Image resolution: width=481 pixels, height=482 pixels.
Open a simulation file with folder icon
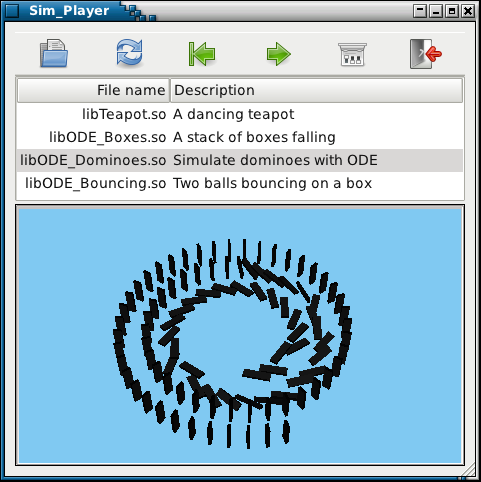pos(54,53)
